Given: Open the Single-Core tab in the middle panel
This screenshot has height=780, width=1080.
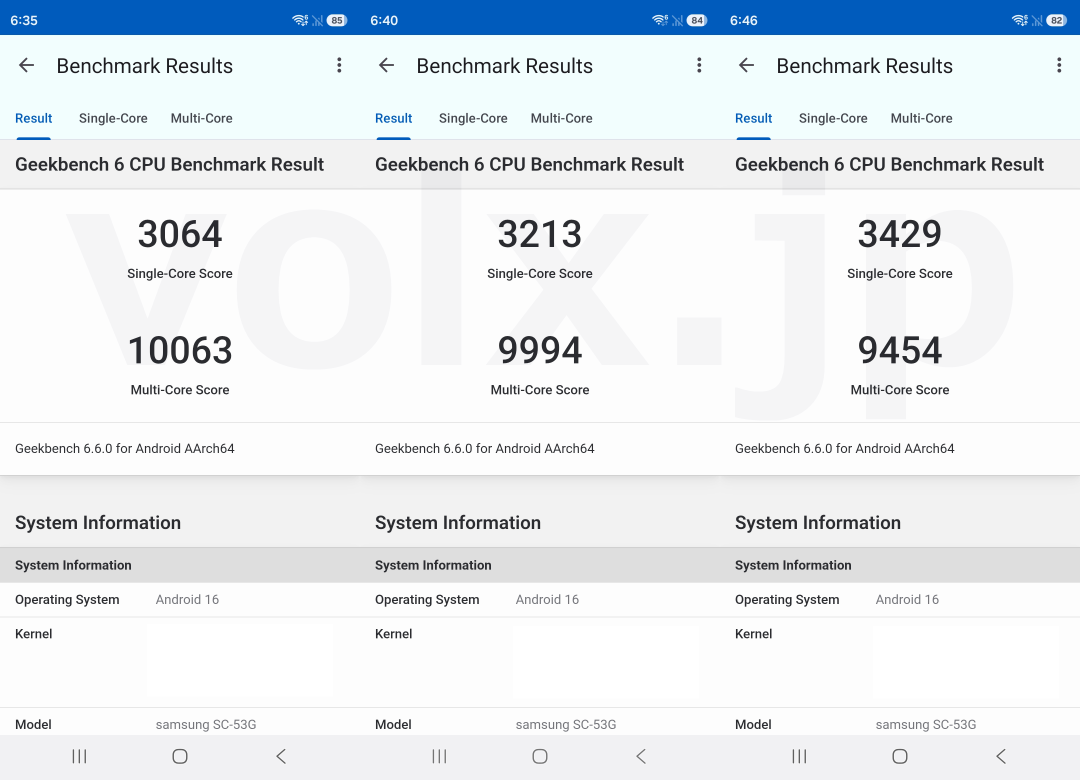Looking at the screenshot, I should [x=473, y=118].
